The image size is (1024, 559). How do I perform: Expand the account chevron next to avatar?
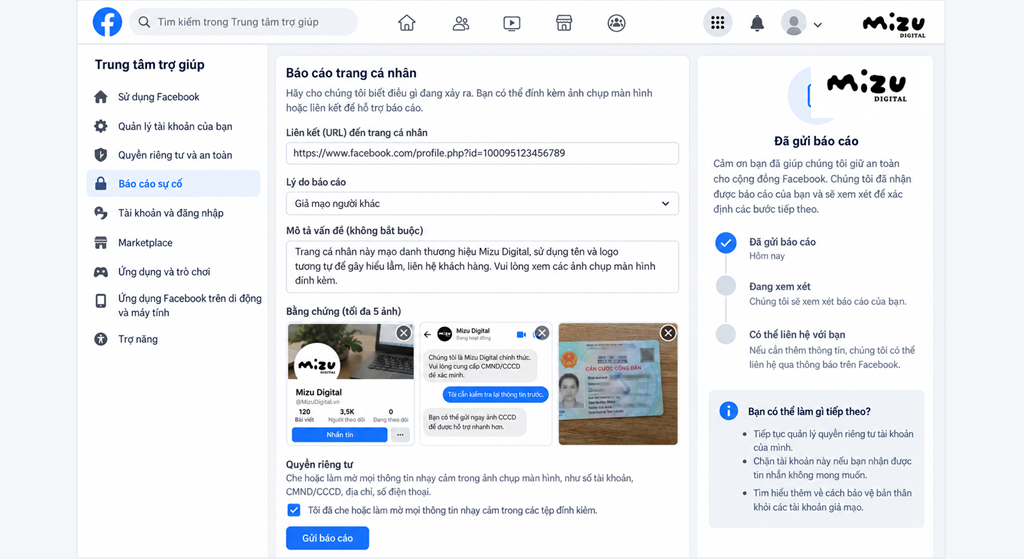(818, 25)
